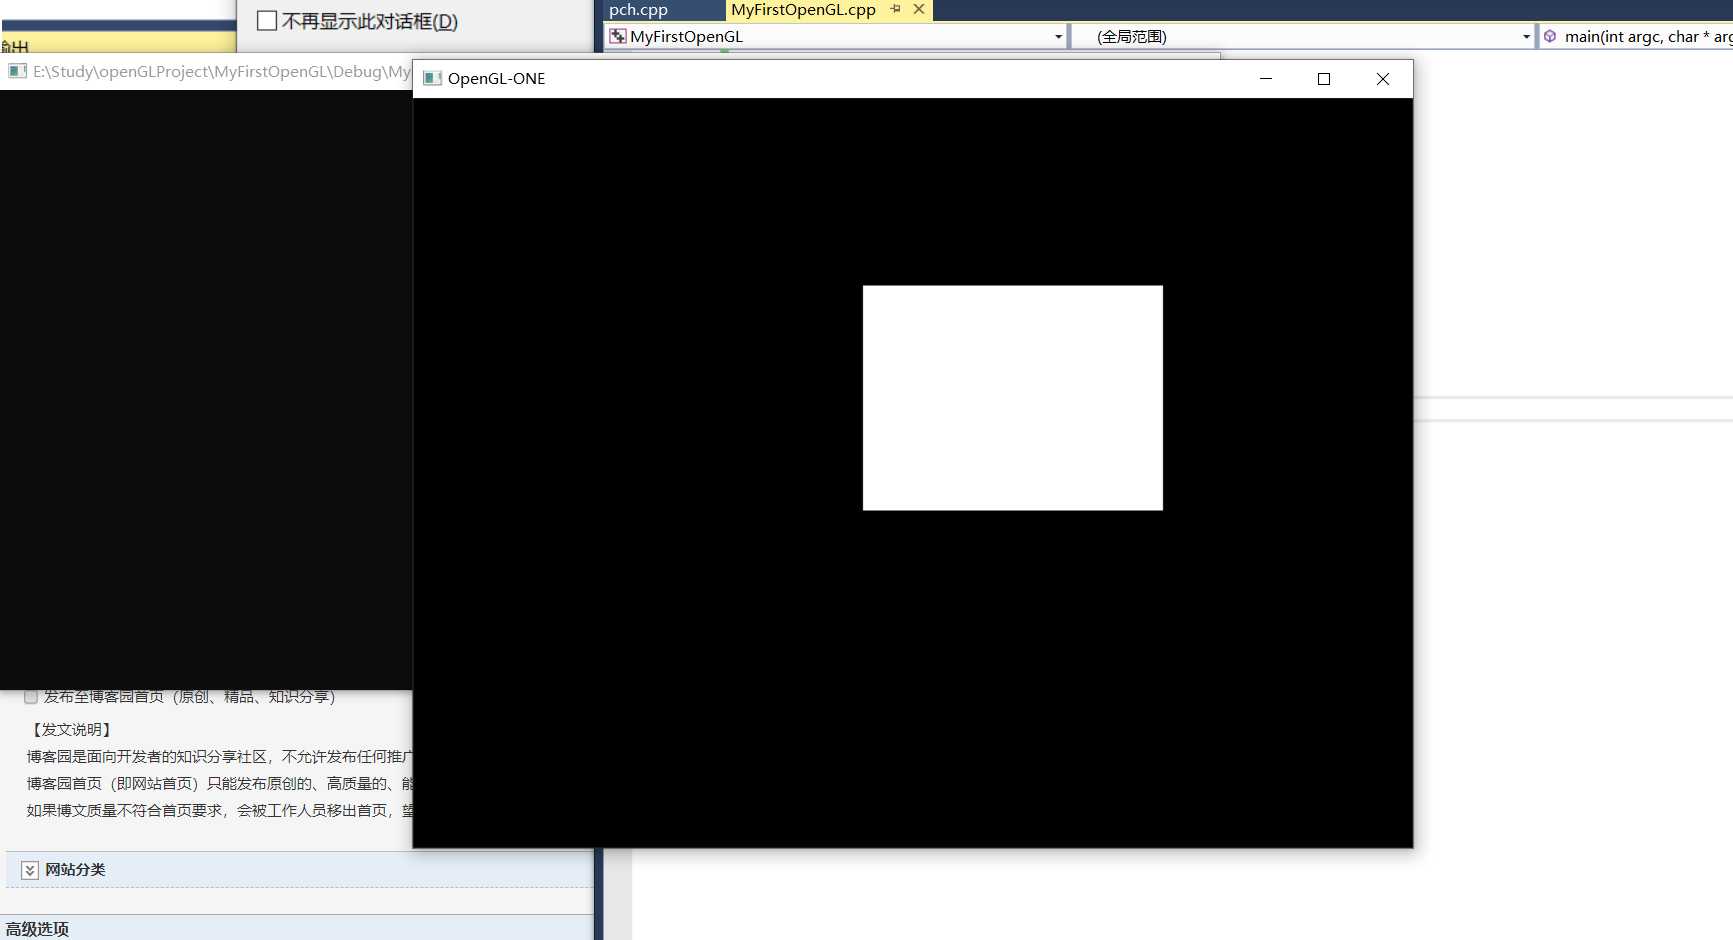Click the OpenGL-ONE window app icon
The width and height of the screenshot is (1733, 940).
click(x=432, y=79)
